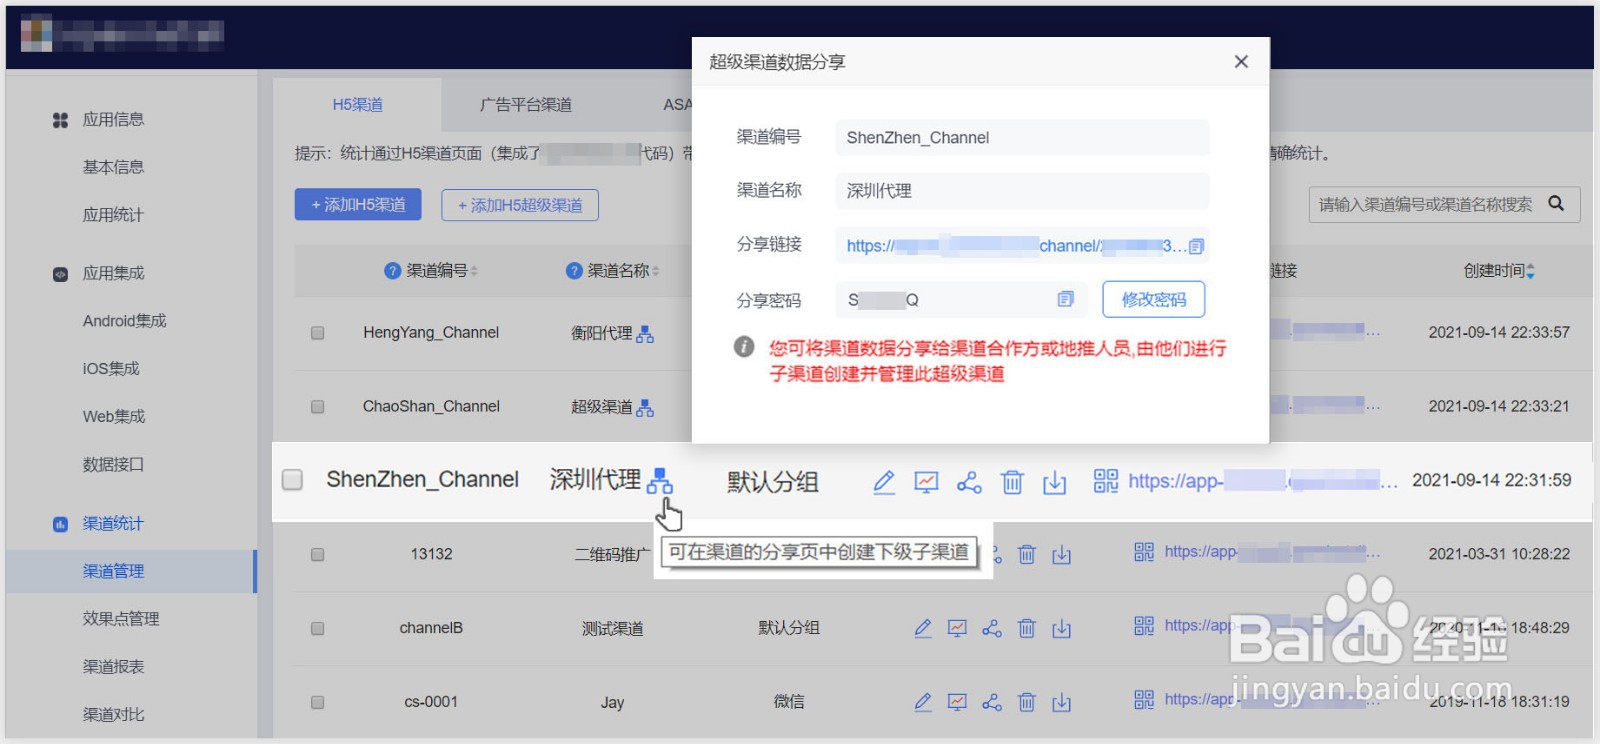Tick the 13132 row checkbox
This screenshot has width=1600, height=744.
pyautogui.click(x=317, y=554)
